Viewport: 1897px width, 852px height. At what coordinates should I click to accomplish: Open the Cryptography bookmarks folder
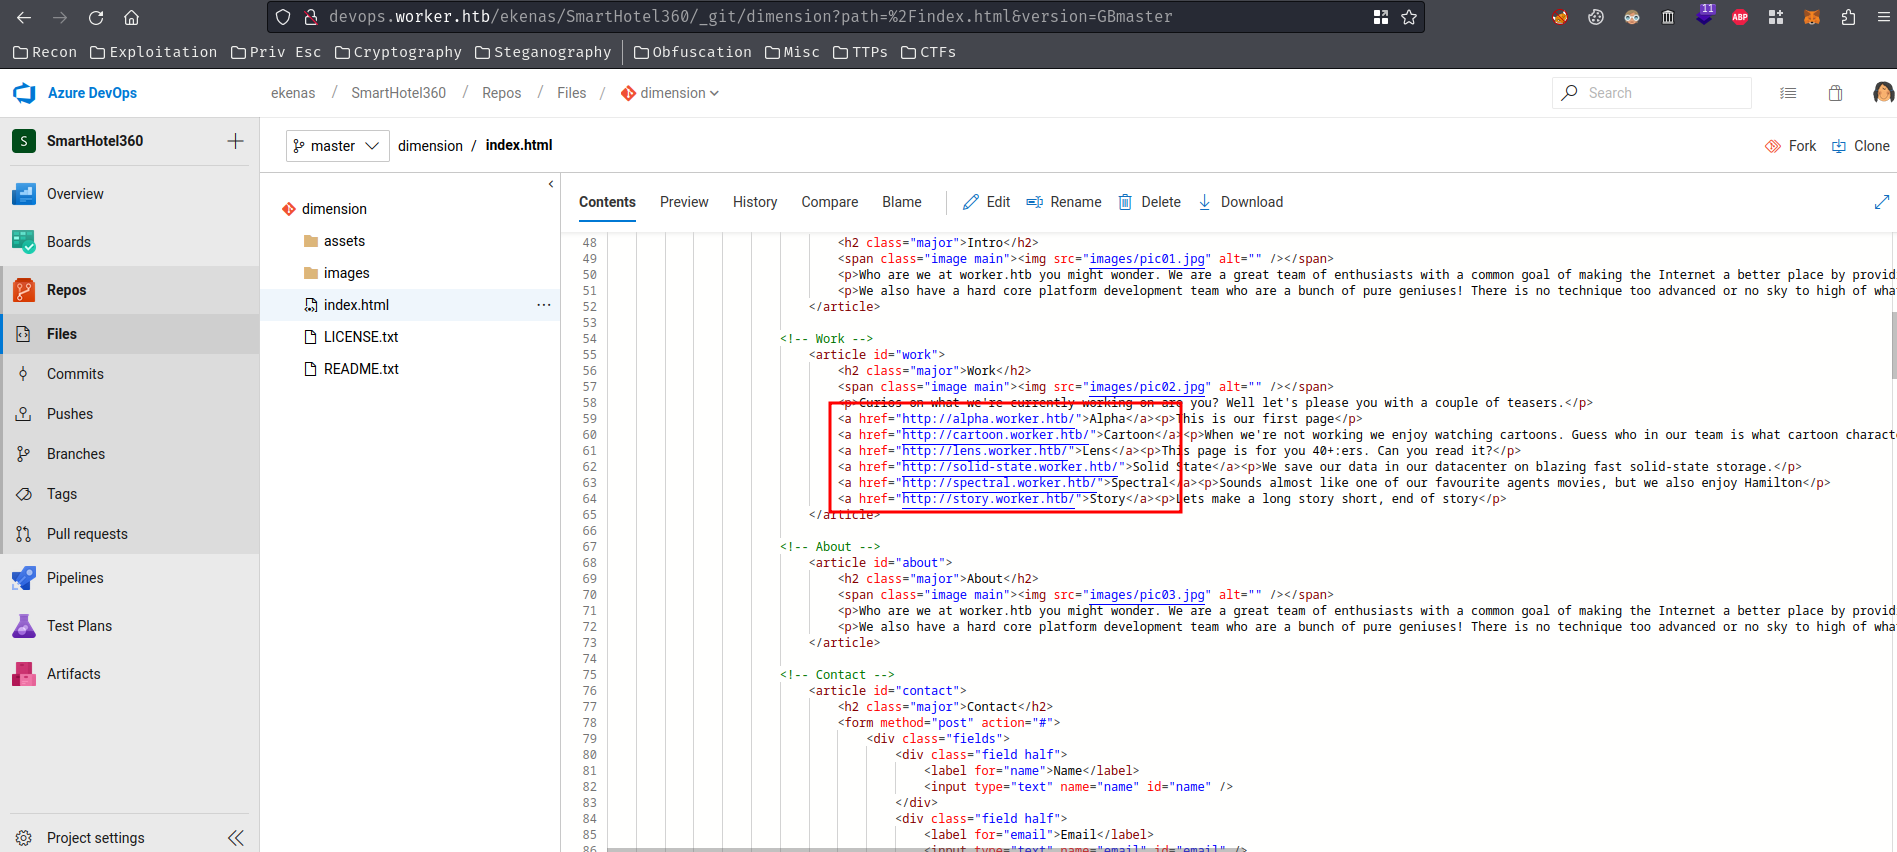(x=398, y=52)
